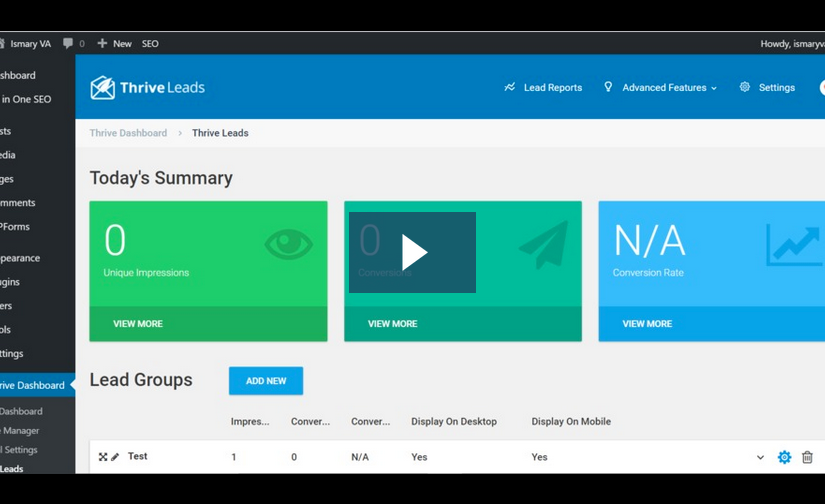Click the Thrive Leads breadcrumb

[x=220, y=133]
